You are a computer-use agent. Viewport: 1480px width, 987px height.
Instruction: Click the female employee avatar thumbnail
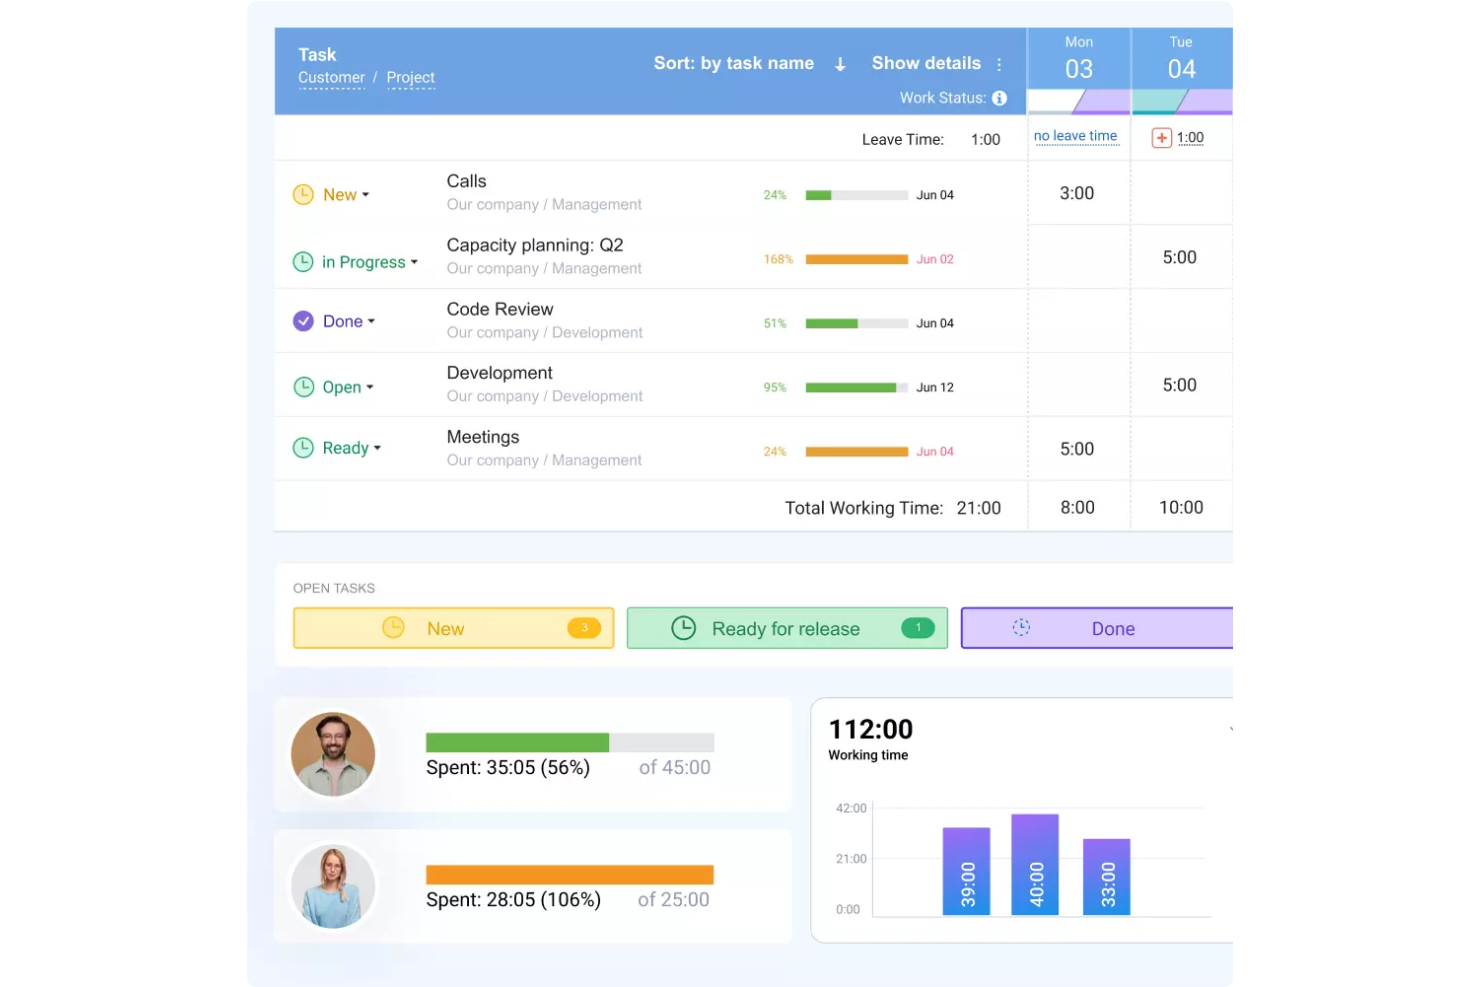click(333, 886)
